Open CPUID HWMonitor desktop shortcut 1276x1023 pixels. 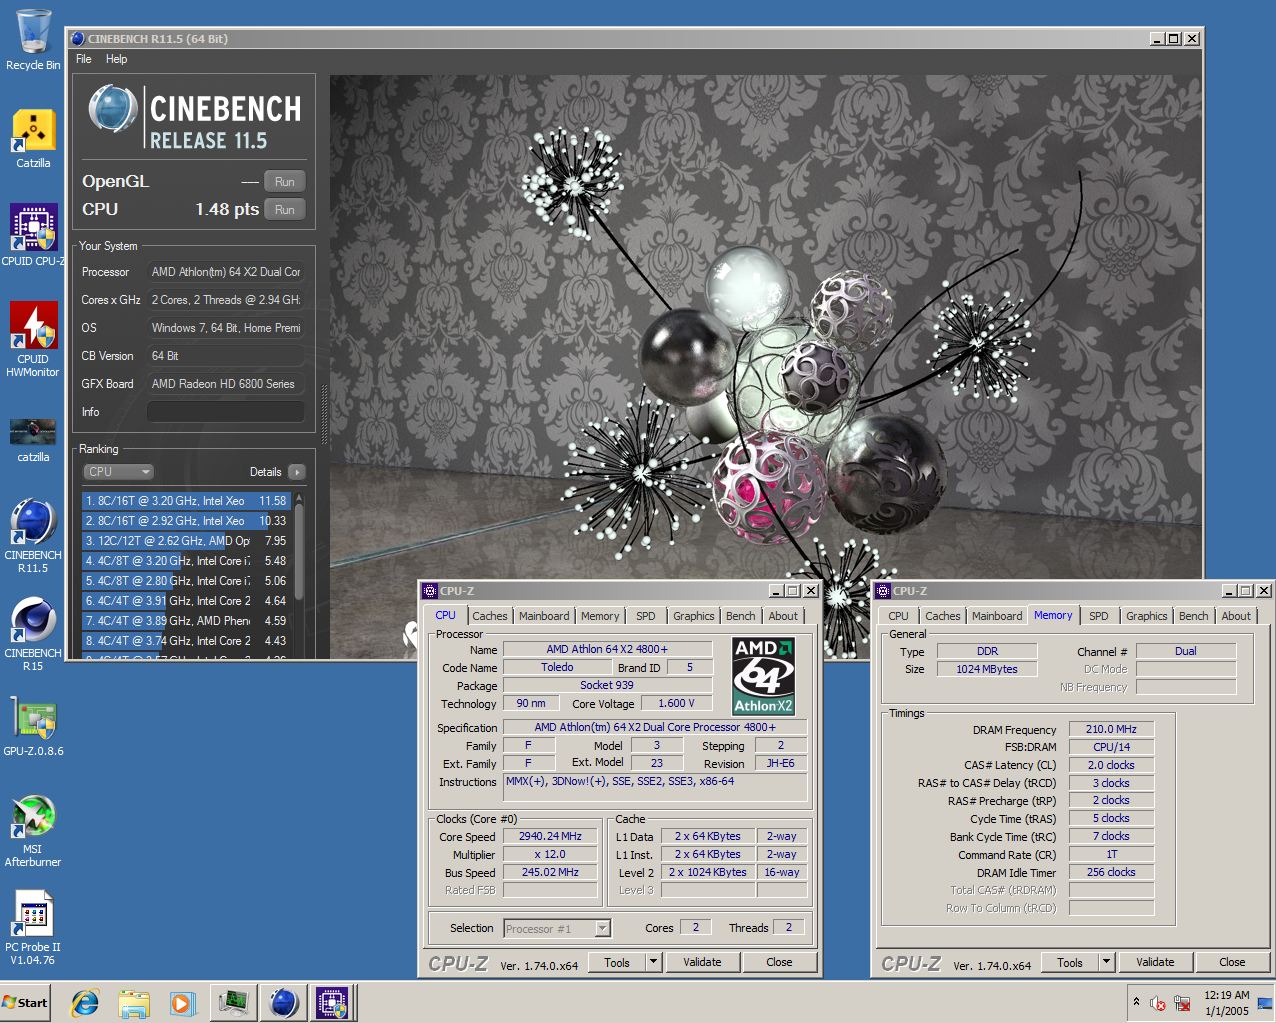pyautogui.click(x=33, y=340)
